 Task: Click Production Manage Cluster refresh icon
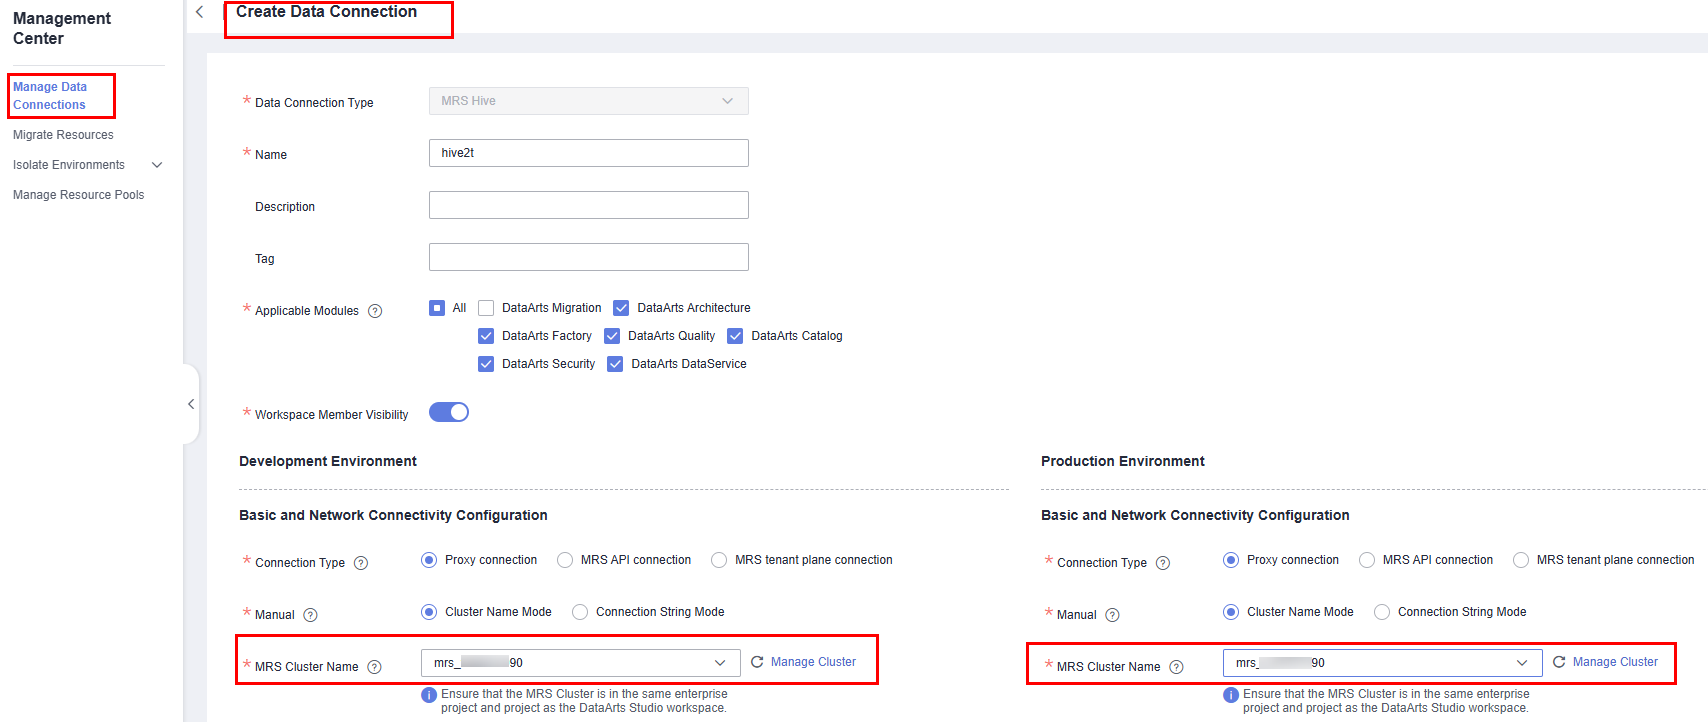1559,662
